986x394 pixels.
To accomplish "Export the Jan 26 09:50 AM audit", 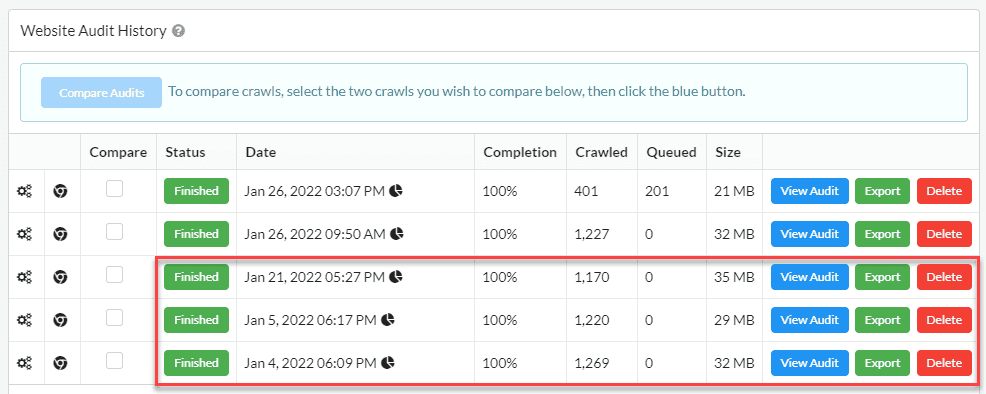I will [x=882, y=234].
